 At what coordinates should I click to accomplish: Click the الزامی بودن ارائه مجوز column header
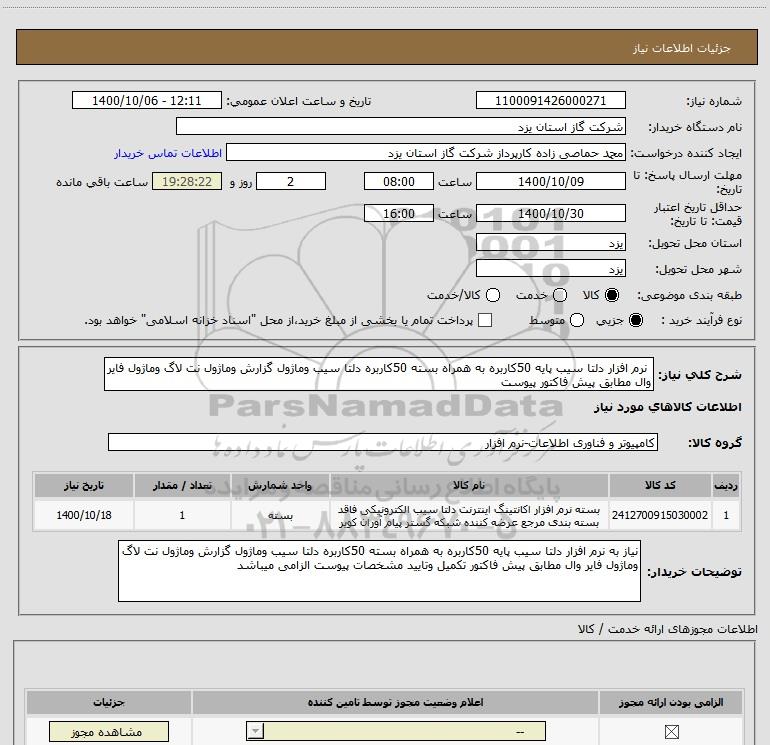coord(671,703)
